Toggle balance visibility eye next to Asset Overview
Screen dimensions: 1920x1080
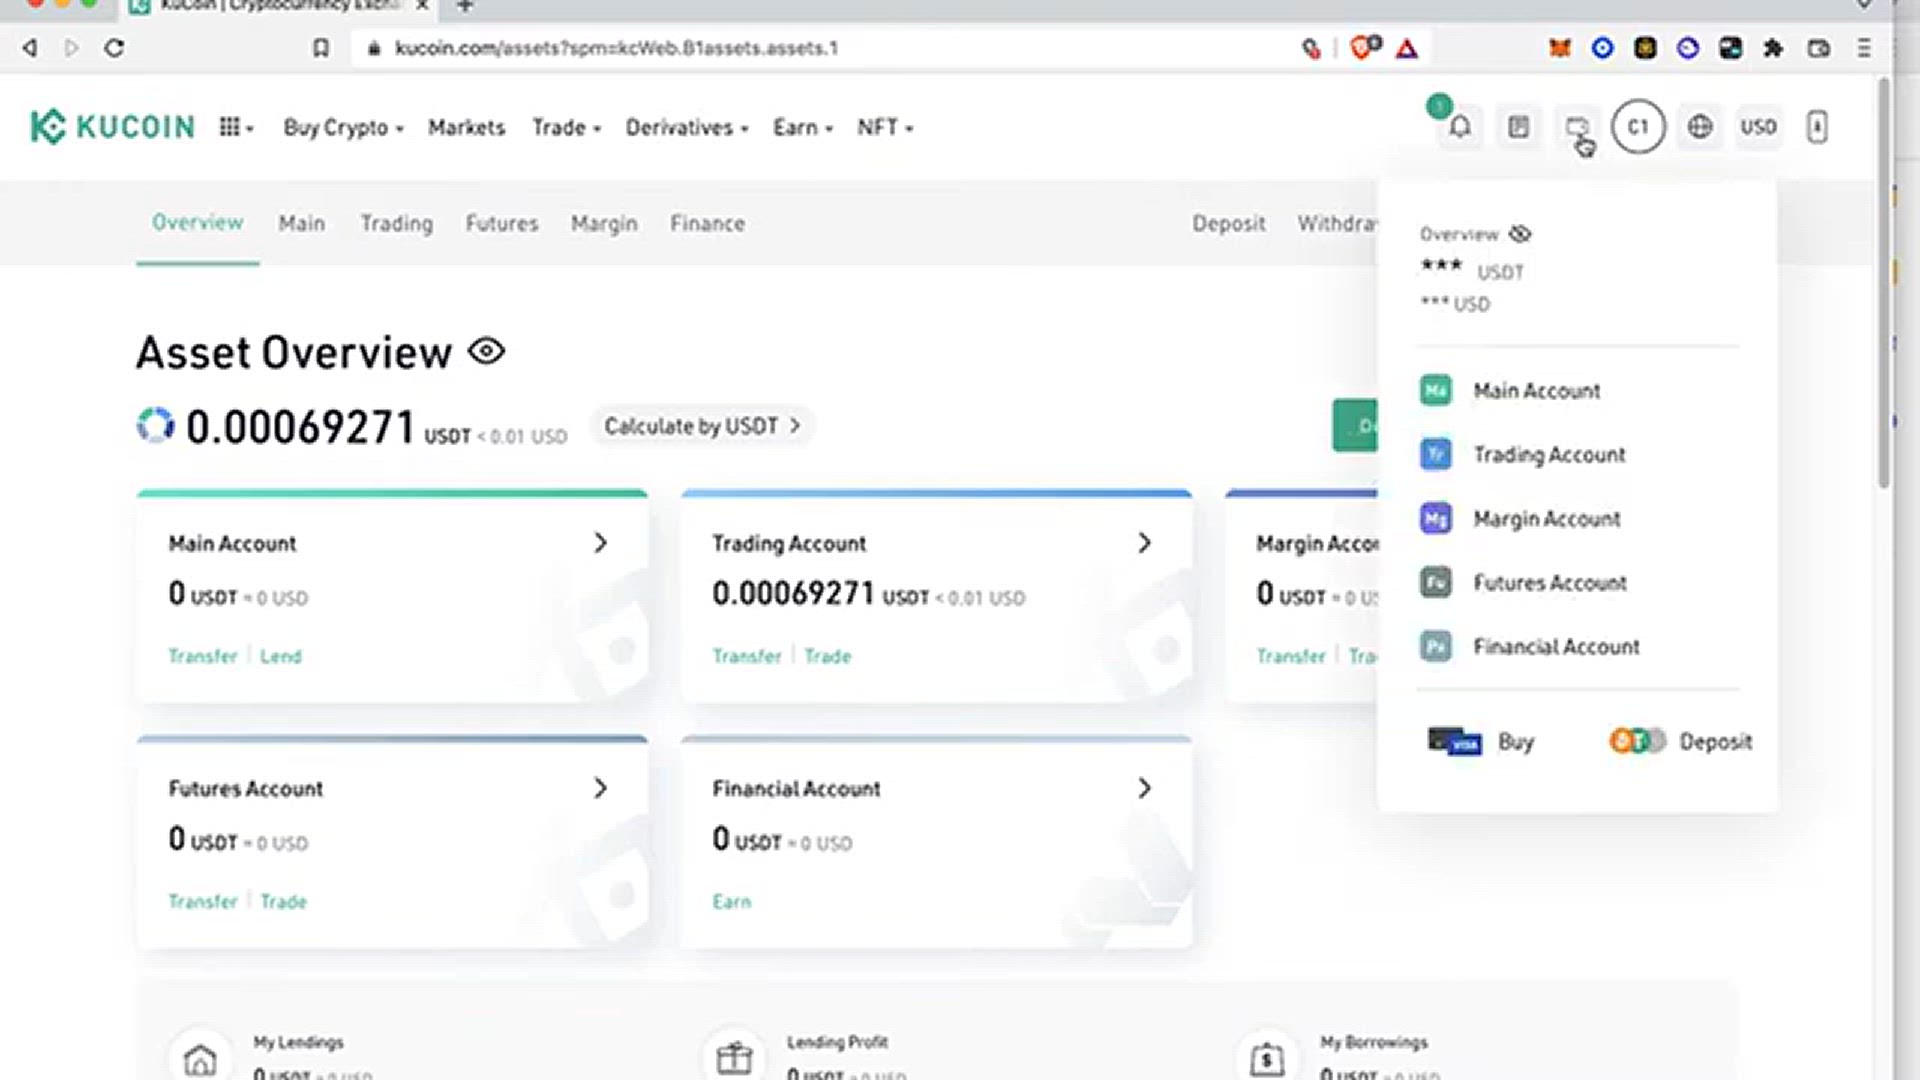(487, 351)
